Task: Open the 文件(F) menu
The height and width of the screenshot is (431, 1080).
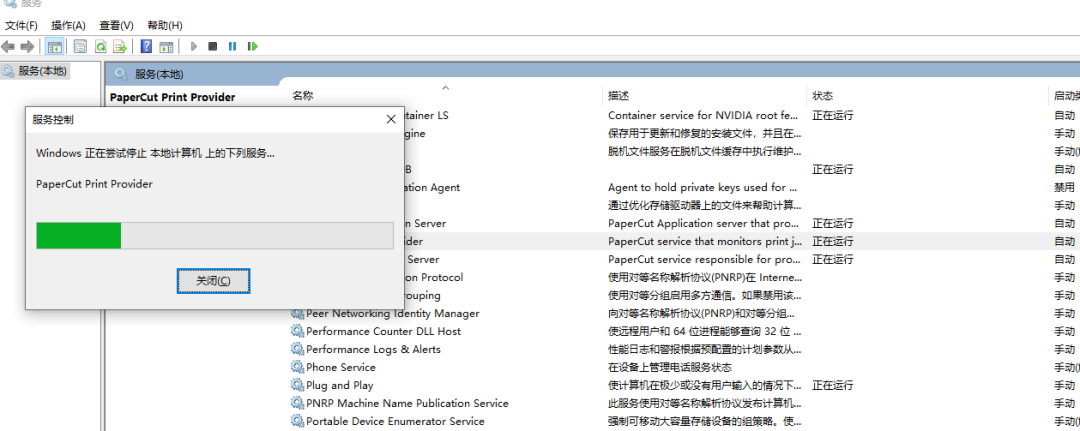Action: [x=21, y=25]
